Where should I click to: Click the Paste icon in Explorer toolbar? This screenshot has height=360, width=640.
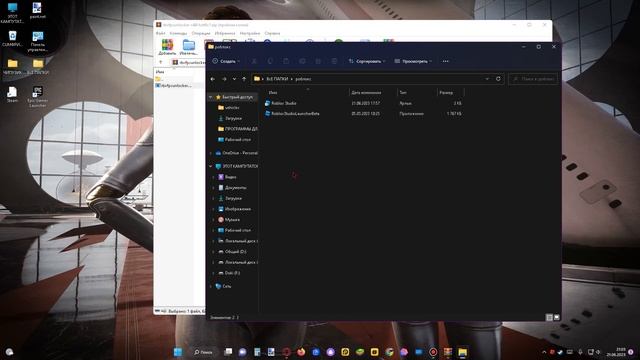[x=286, y=61]
